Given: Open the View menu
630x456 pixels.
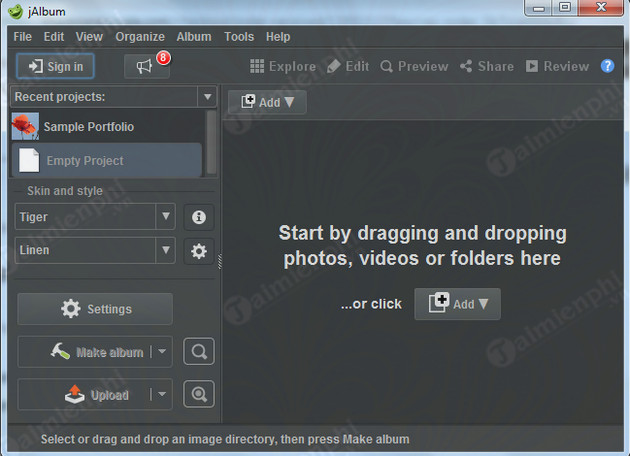Looking at the screenshot, I should click(89, 37).
